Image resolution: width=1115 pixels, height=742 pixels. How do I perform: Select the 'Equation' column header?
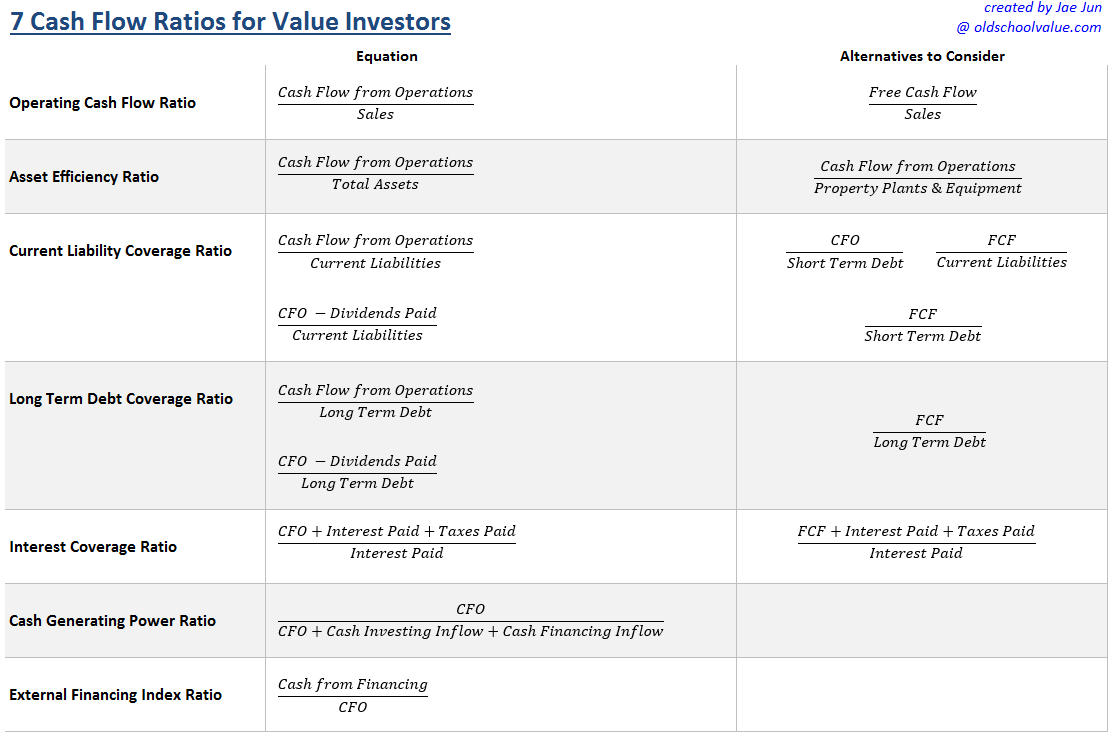click(x=387, y=56)
